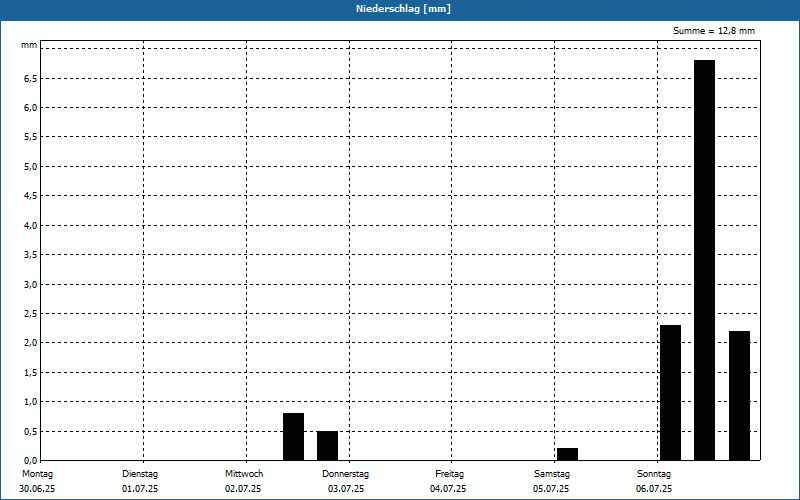The height and width of the screenshot is (500, 800).
Task: Click the '6,5' y-axis value
Action: click(30, 79)
